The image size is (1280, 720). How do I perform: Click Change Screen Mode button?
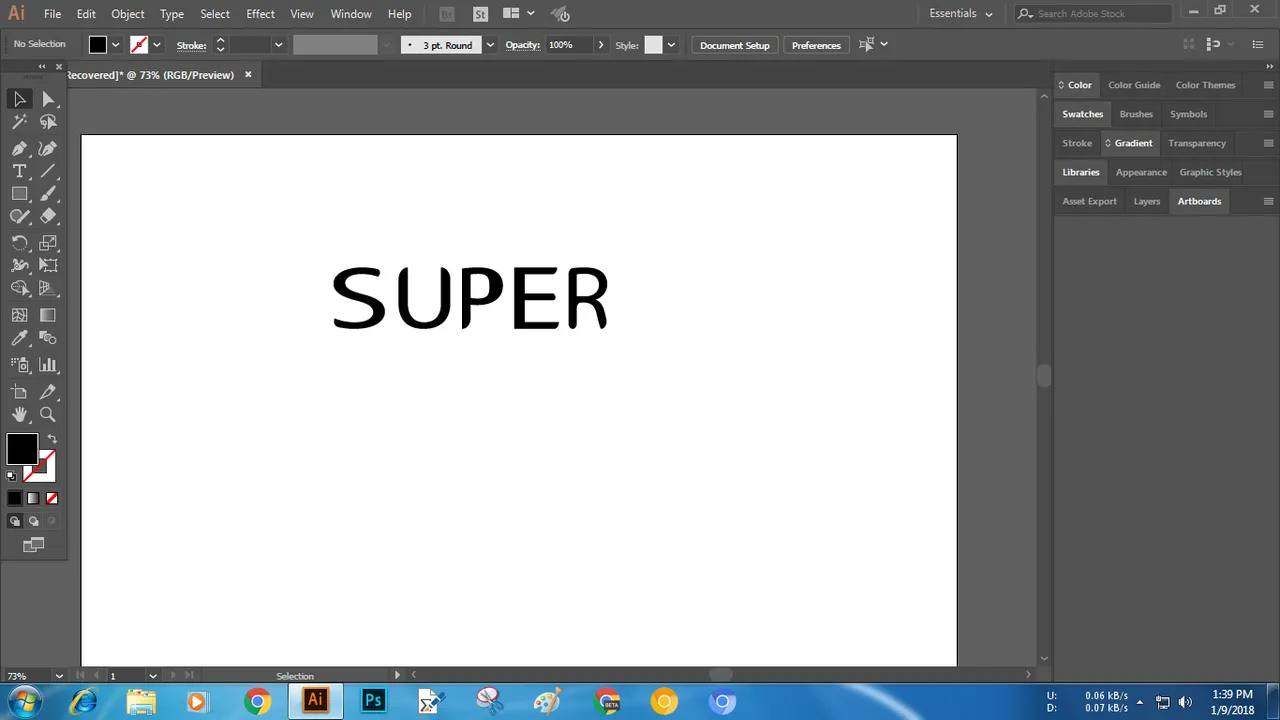click(x=34, y=545)
